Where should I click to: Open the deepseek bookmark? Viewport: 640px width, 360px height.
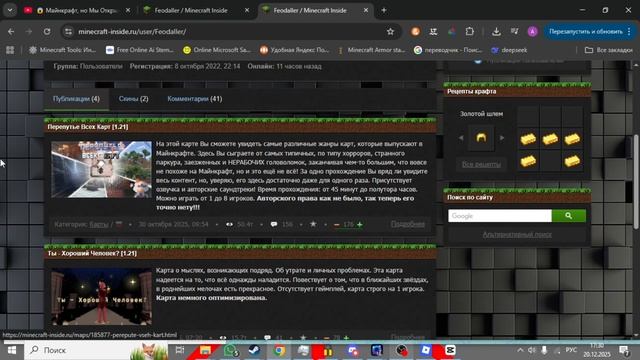[509, 50]
